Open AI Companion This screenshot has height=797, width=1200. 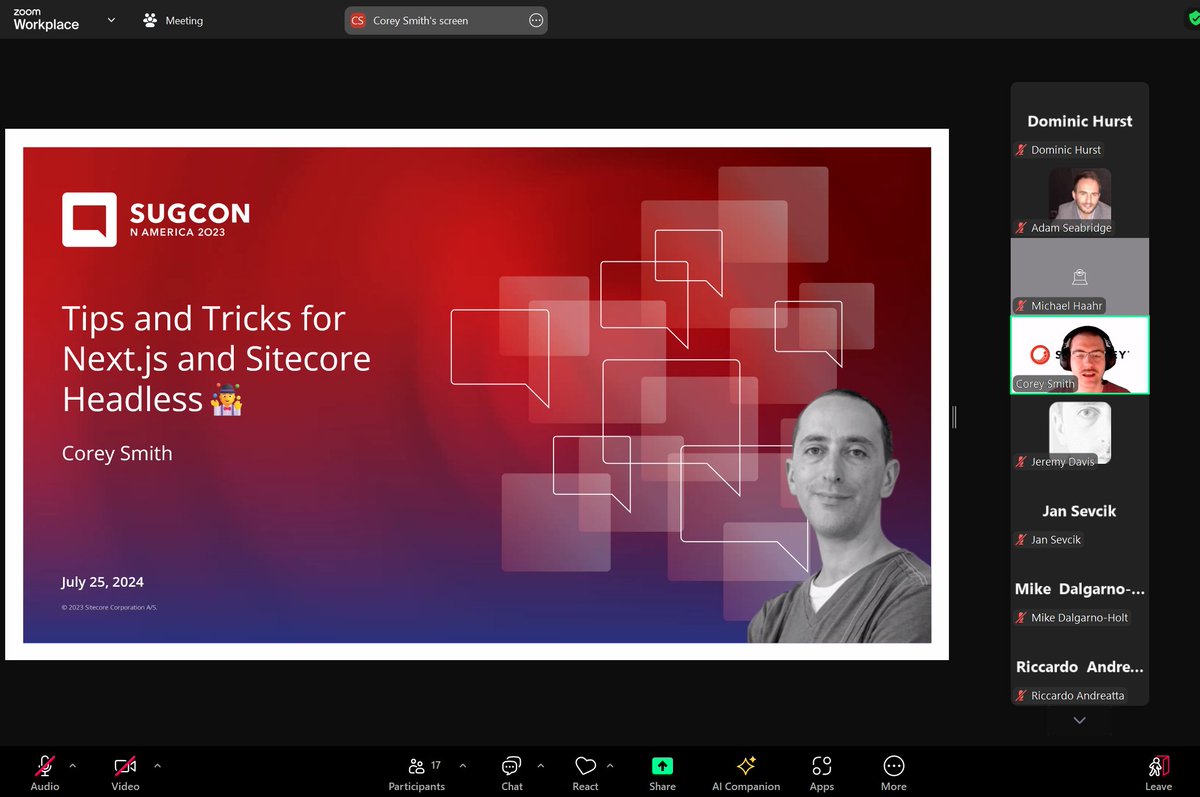(746, 771)
